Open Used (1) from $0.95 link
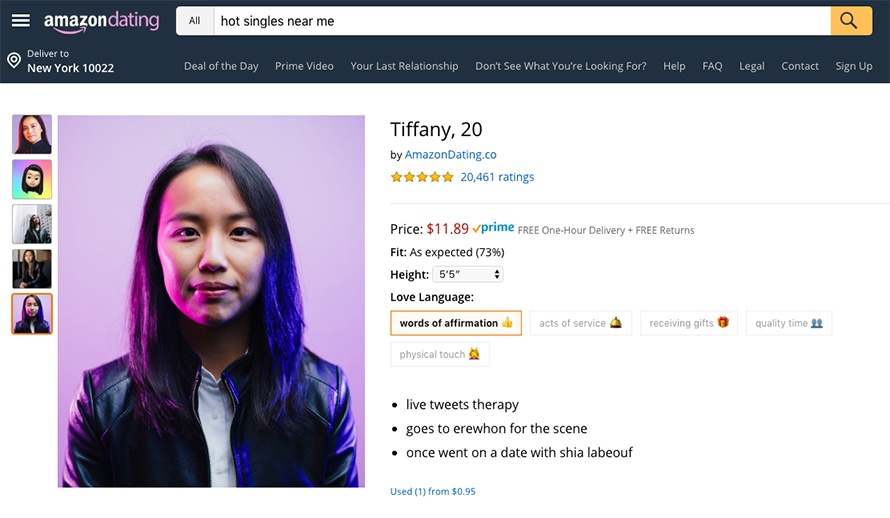Screen dimensions: 890x518 point(433,491)
